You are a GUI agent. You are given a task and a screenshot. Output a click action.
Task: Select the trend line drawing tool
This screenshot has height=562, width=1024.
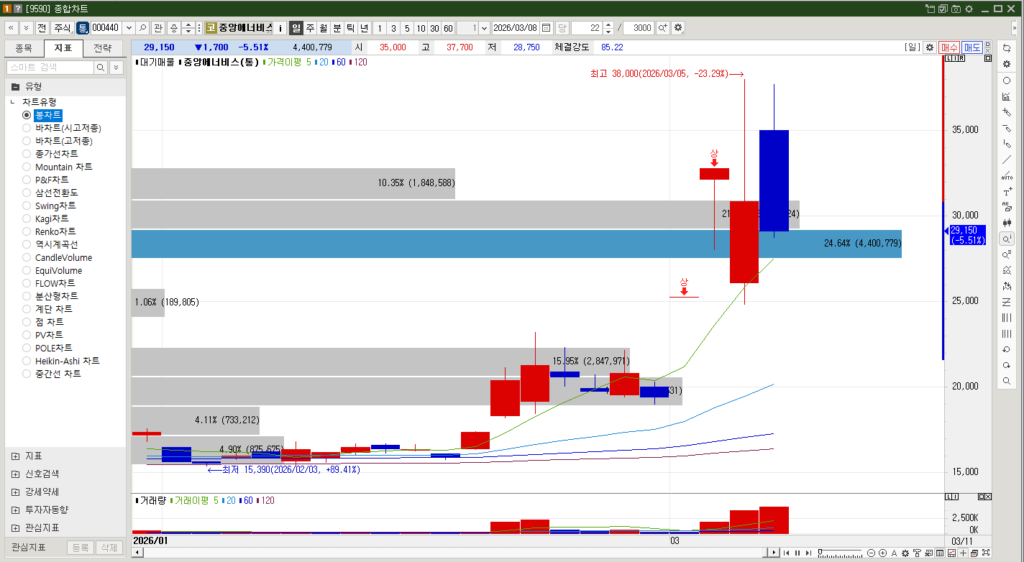tap(1006, 159)
